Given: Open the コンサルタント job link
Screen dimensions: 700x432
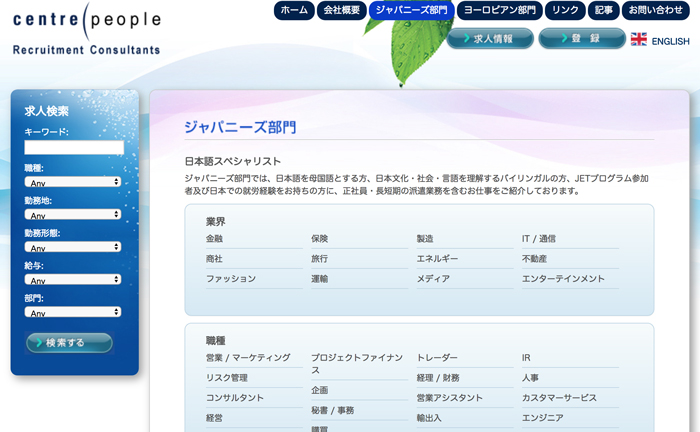Looking at the screenshot, I should 235,398.
